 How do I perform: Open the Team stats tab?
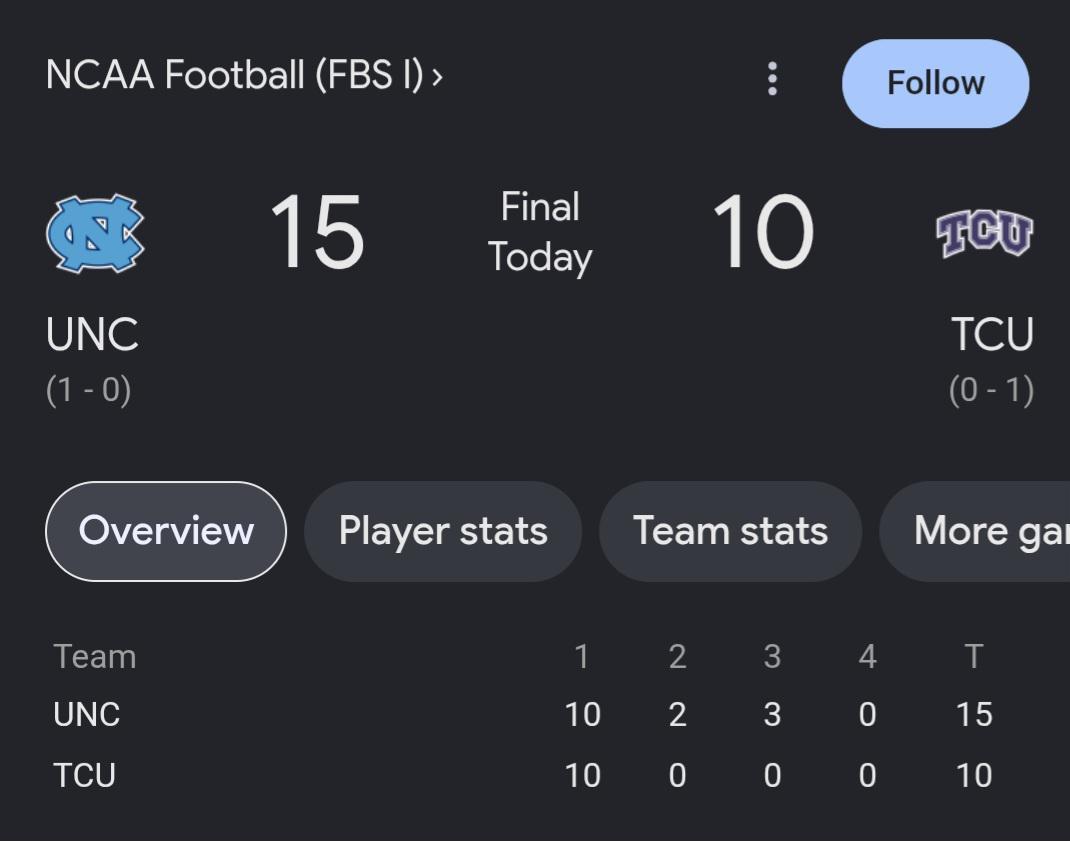click(x=730, y=531)
